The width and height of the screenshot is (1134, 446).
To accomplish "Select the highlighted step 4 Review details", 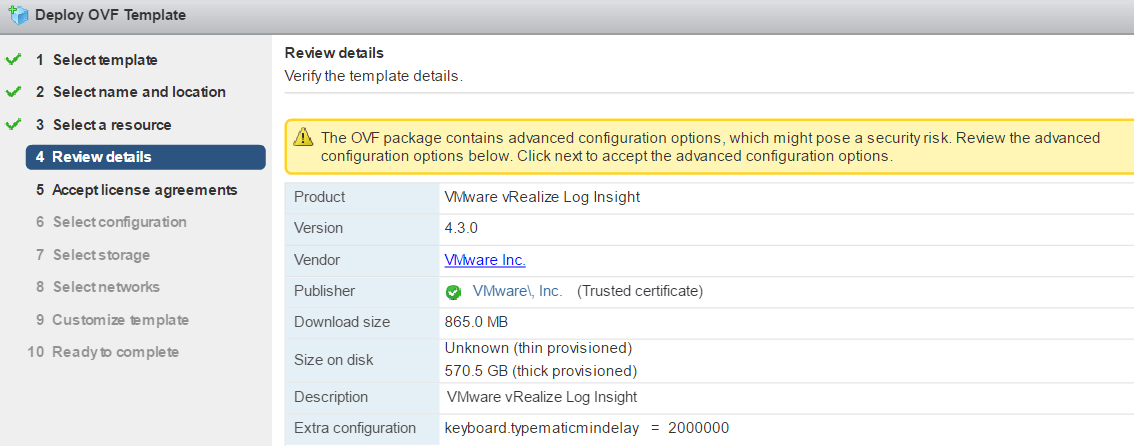I will [x=145, y=157].
